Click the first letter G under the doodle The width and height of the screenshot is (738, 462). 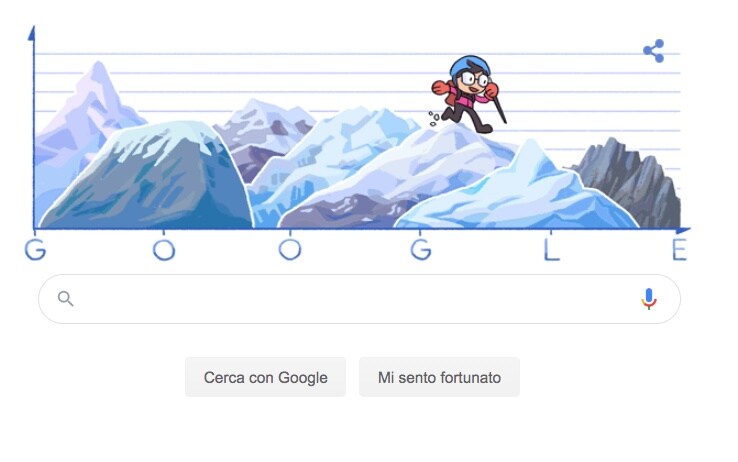tap(35, 249)
